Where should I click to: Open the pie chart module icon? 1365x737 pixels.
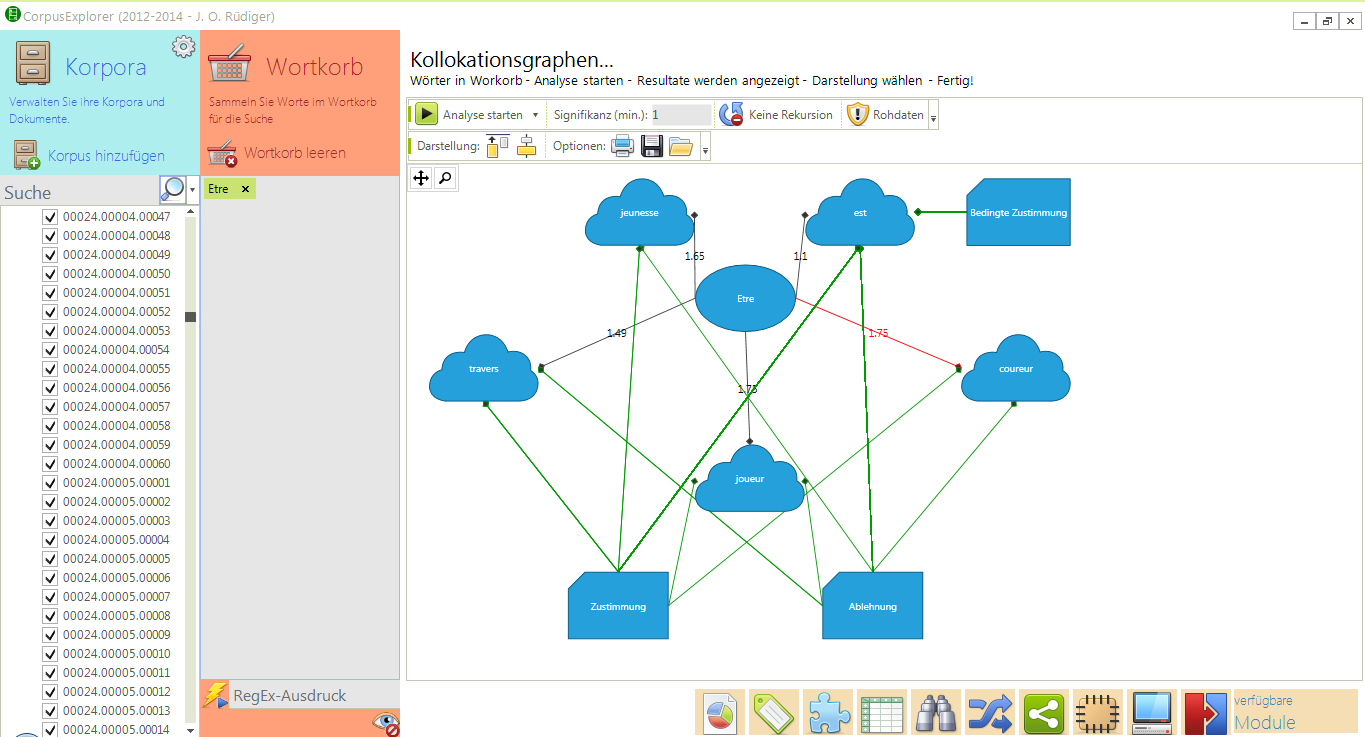(720, 713)
